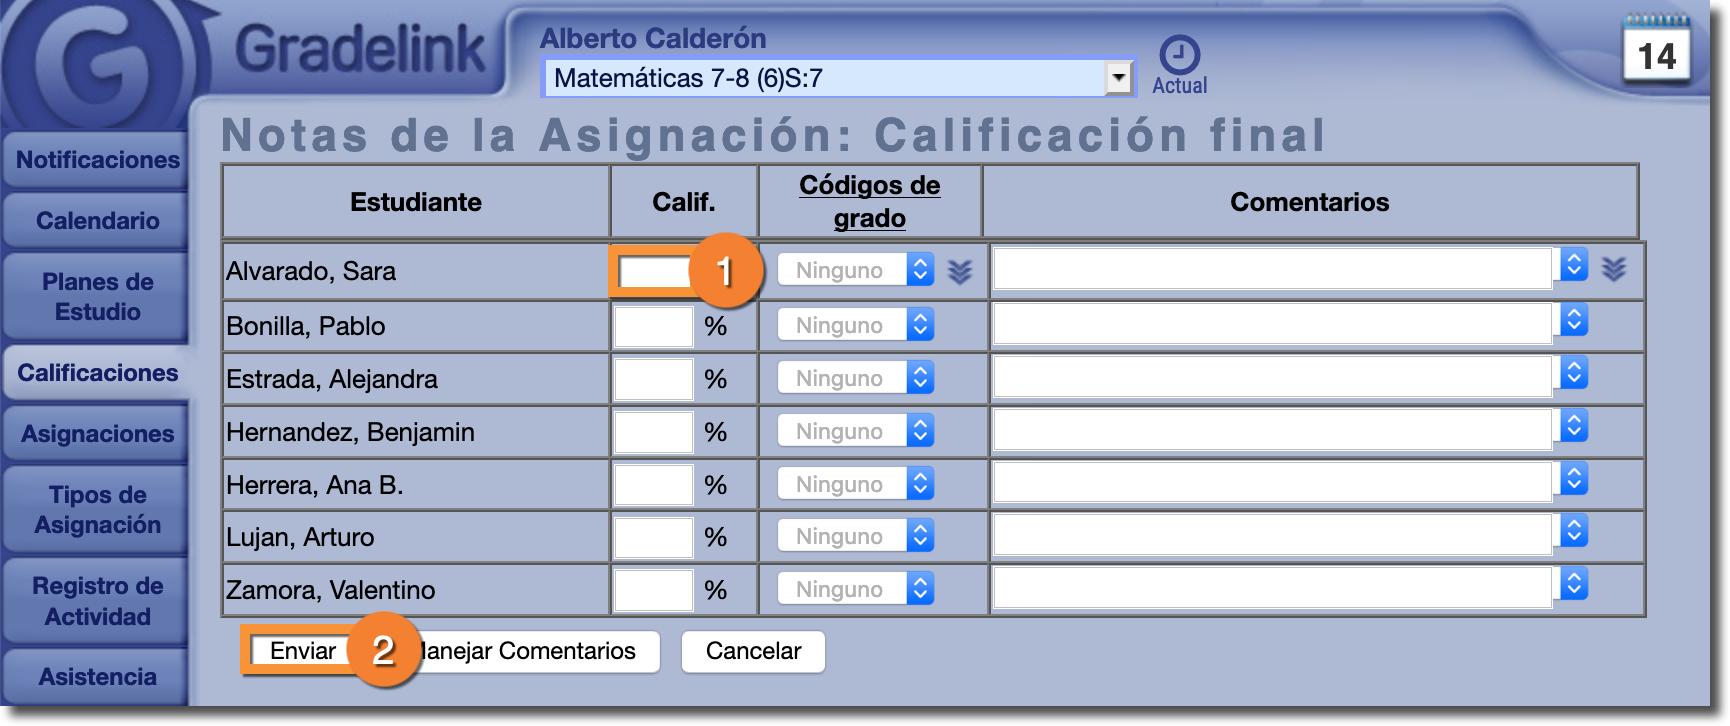This screenshot has height=726, width=1730.
Task: Open comment selector for Zamora, Valentino
Action: (x=1574, y=584)
